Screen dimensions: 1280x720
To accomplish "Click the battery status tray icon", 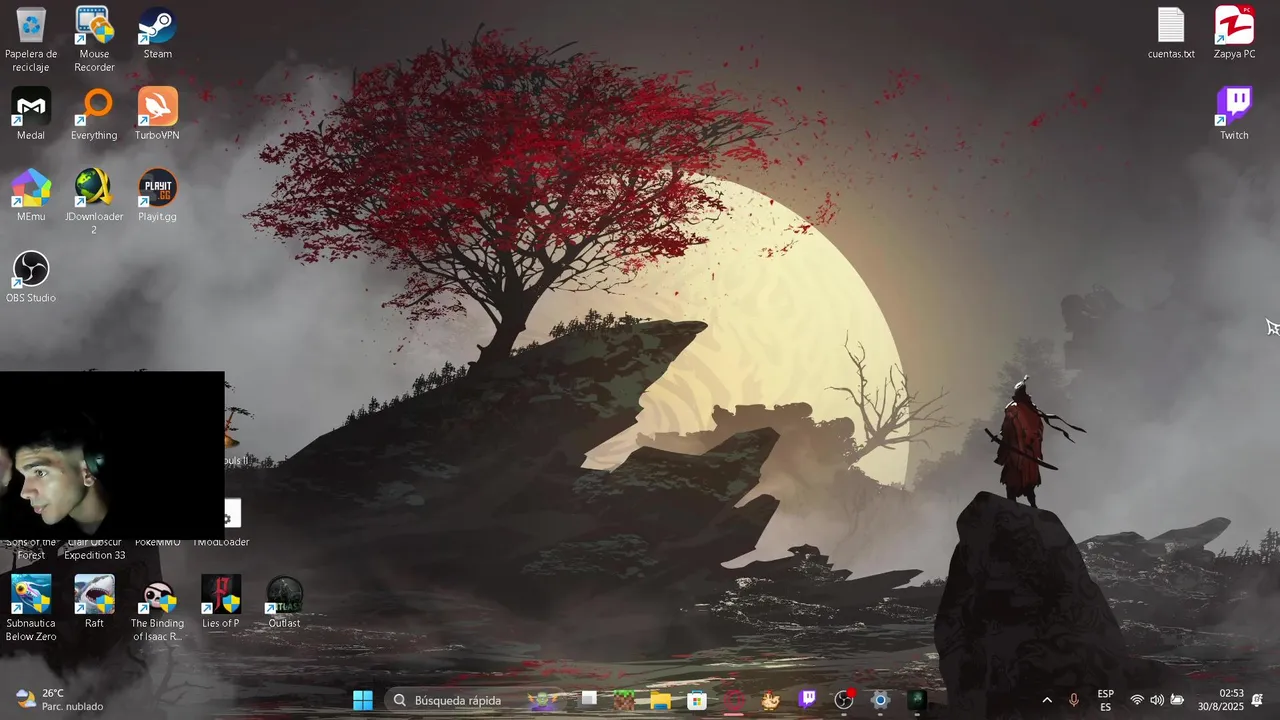I will [1178, 700].
